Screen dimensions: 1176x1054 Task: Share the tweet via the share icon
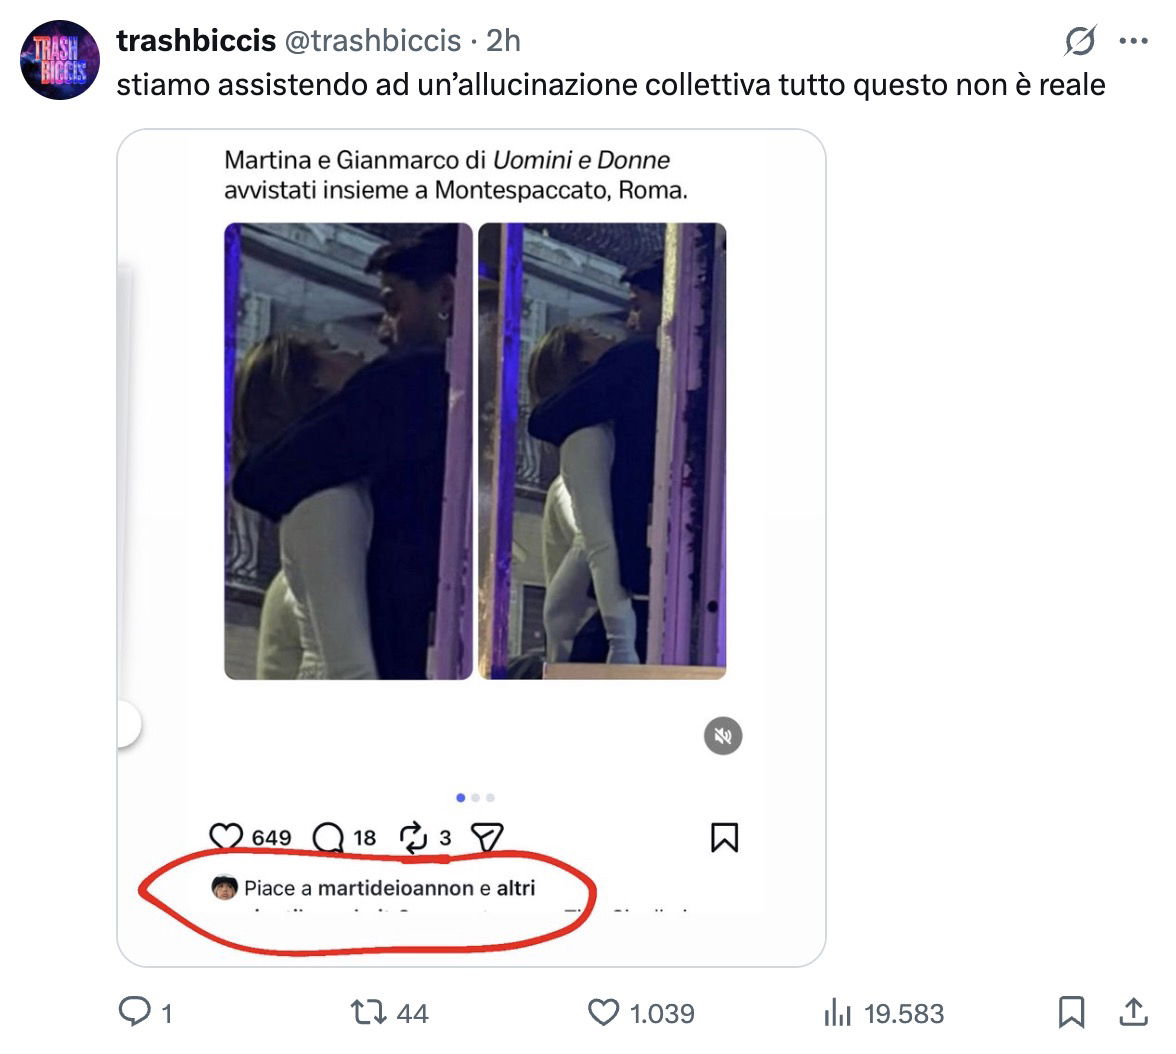(1133, 1013)
